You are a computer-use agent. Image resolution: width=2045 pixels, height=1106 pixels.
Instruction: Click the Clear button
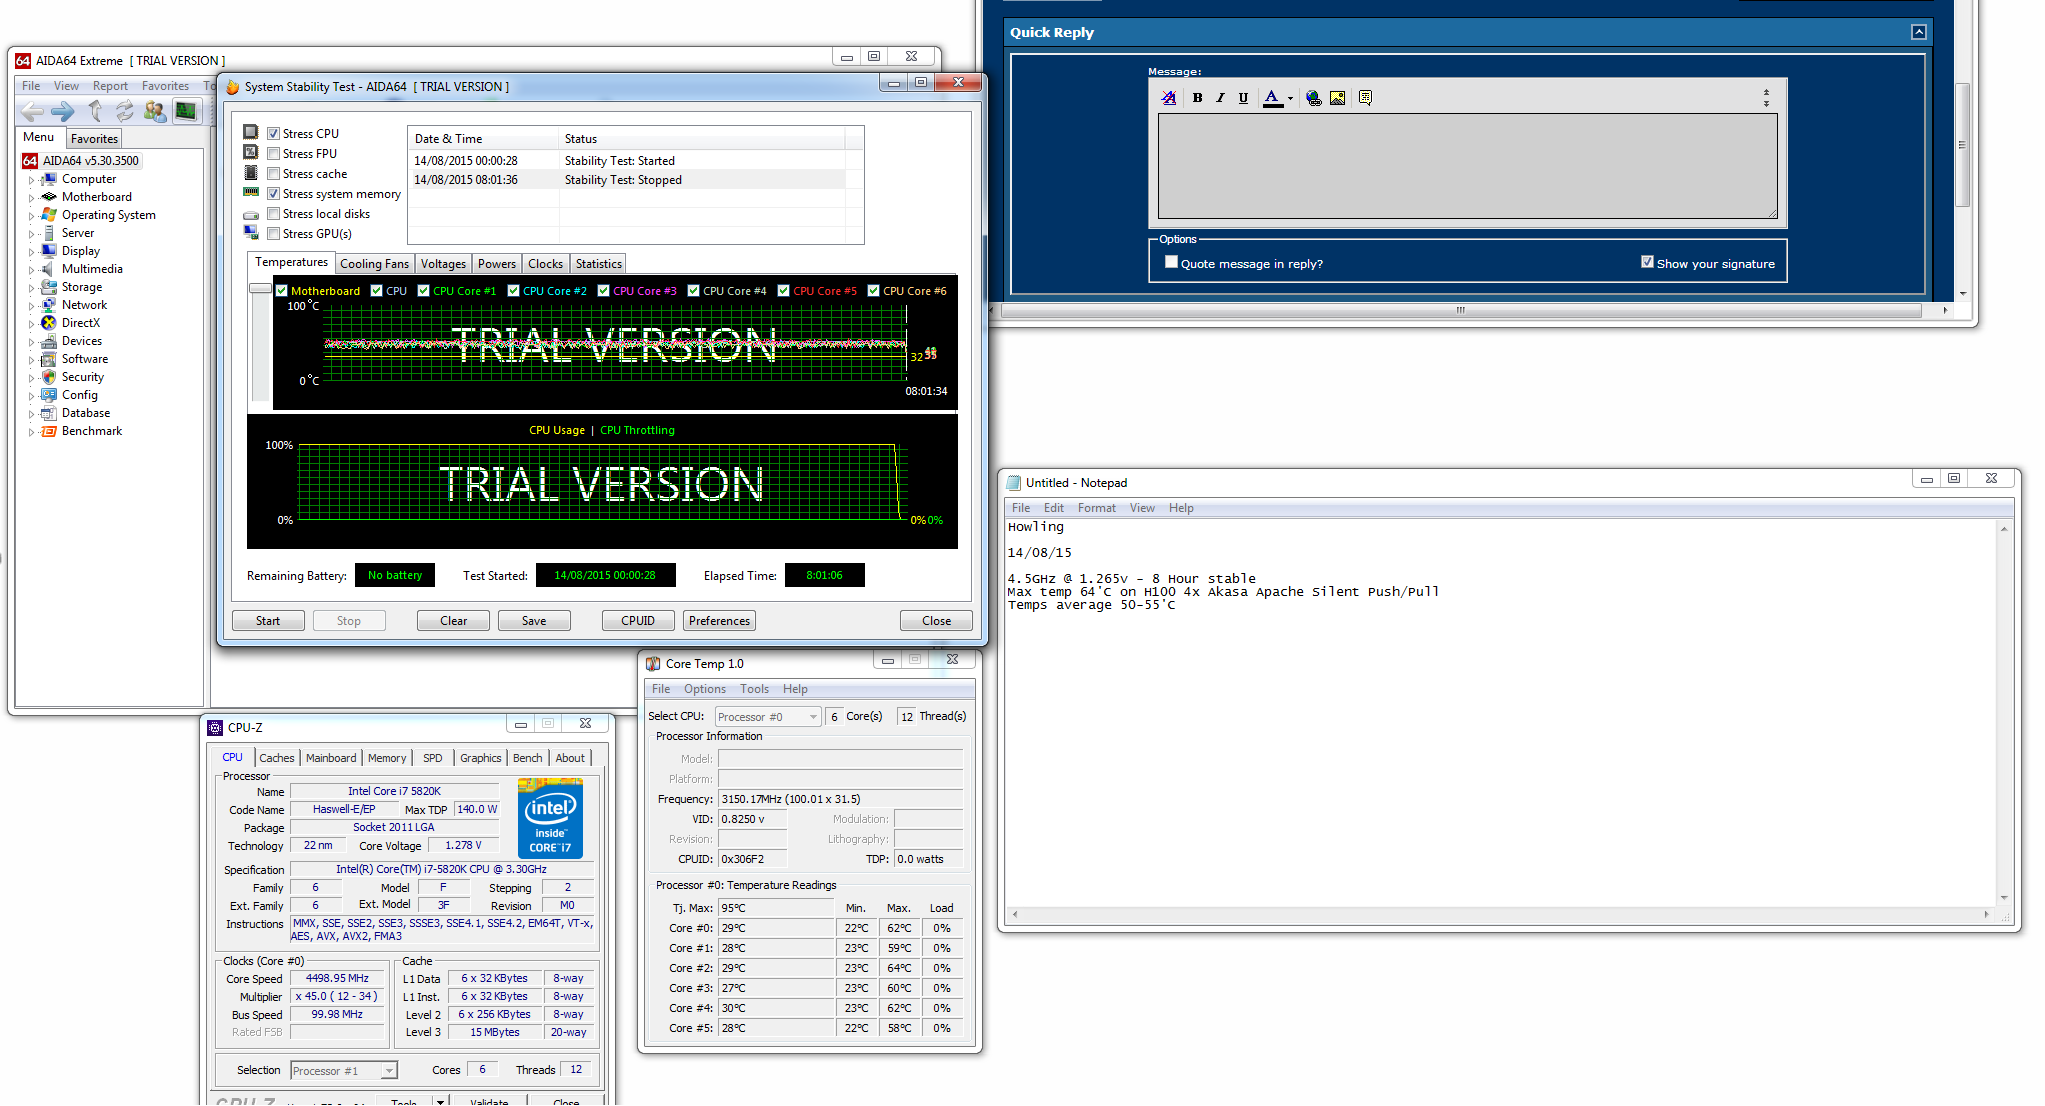[x=453, y=621]
